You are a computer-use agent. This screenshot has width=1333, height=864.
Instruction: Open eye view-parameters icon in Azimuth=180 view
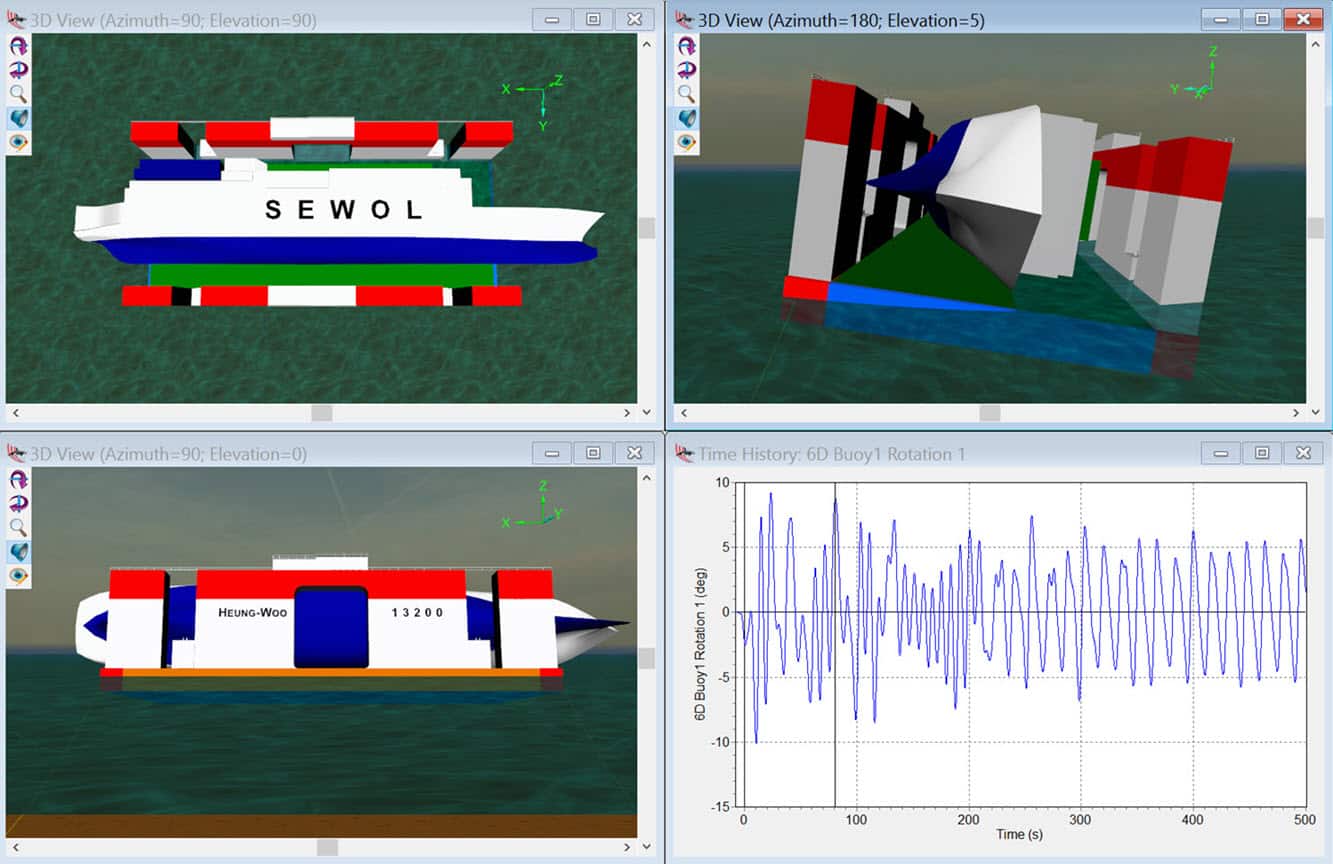686,142
